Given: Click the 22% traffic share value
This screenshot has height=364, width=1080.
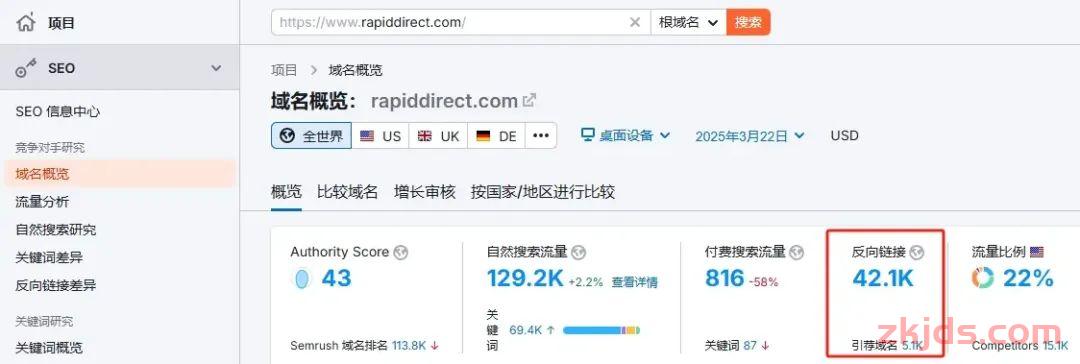Looking at the screenshot, I should (1028, 279).
